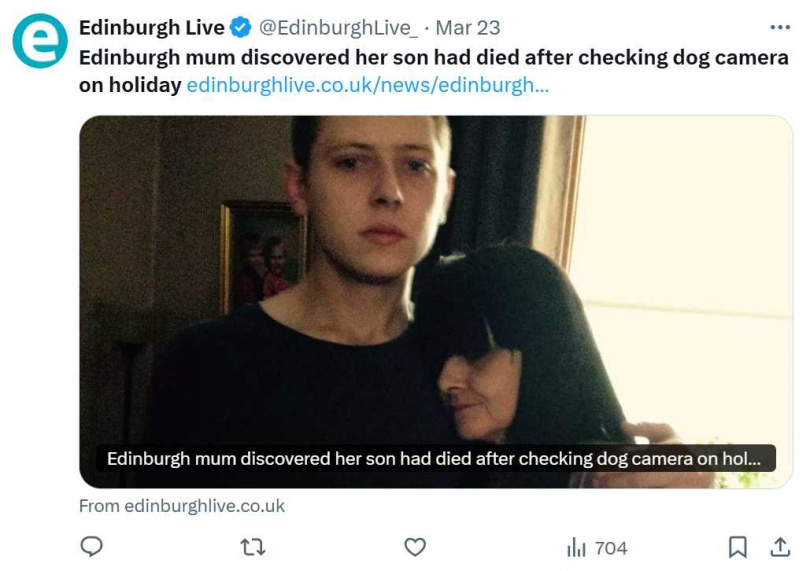This screenshot has height=571, width=810.
Task: Repost this tweet with the arrows icon
Action: pyautogui.click(x=253, y=546)
